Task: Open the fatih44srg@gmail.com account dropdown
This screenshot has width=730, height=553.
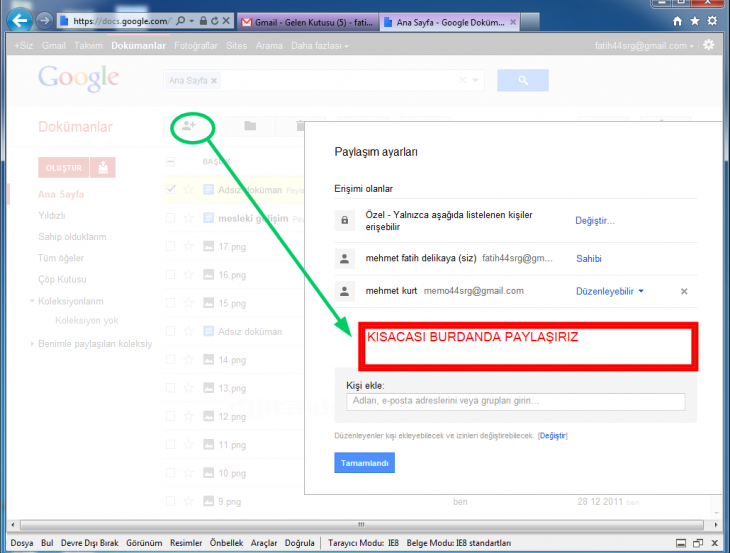Action: pos(644,46)
